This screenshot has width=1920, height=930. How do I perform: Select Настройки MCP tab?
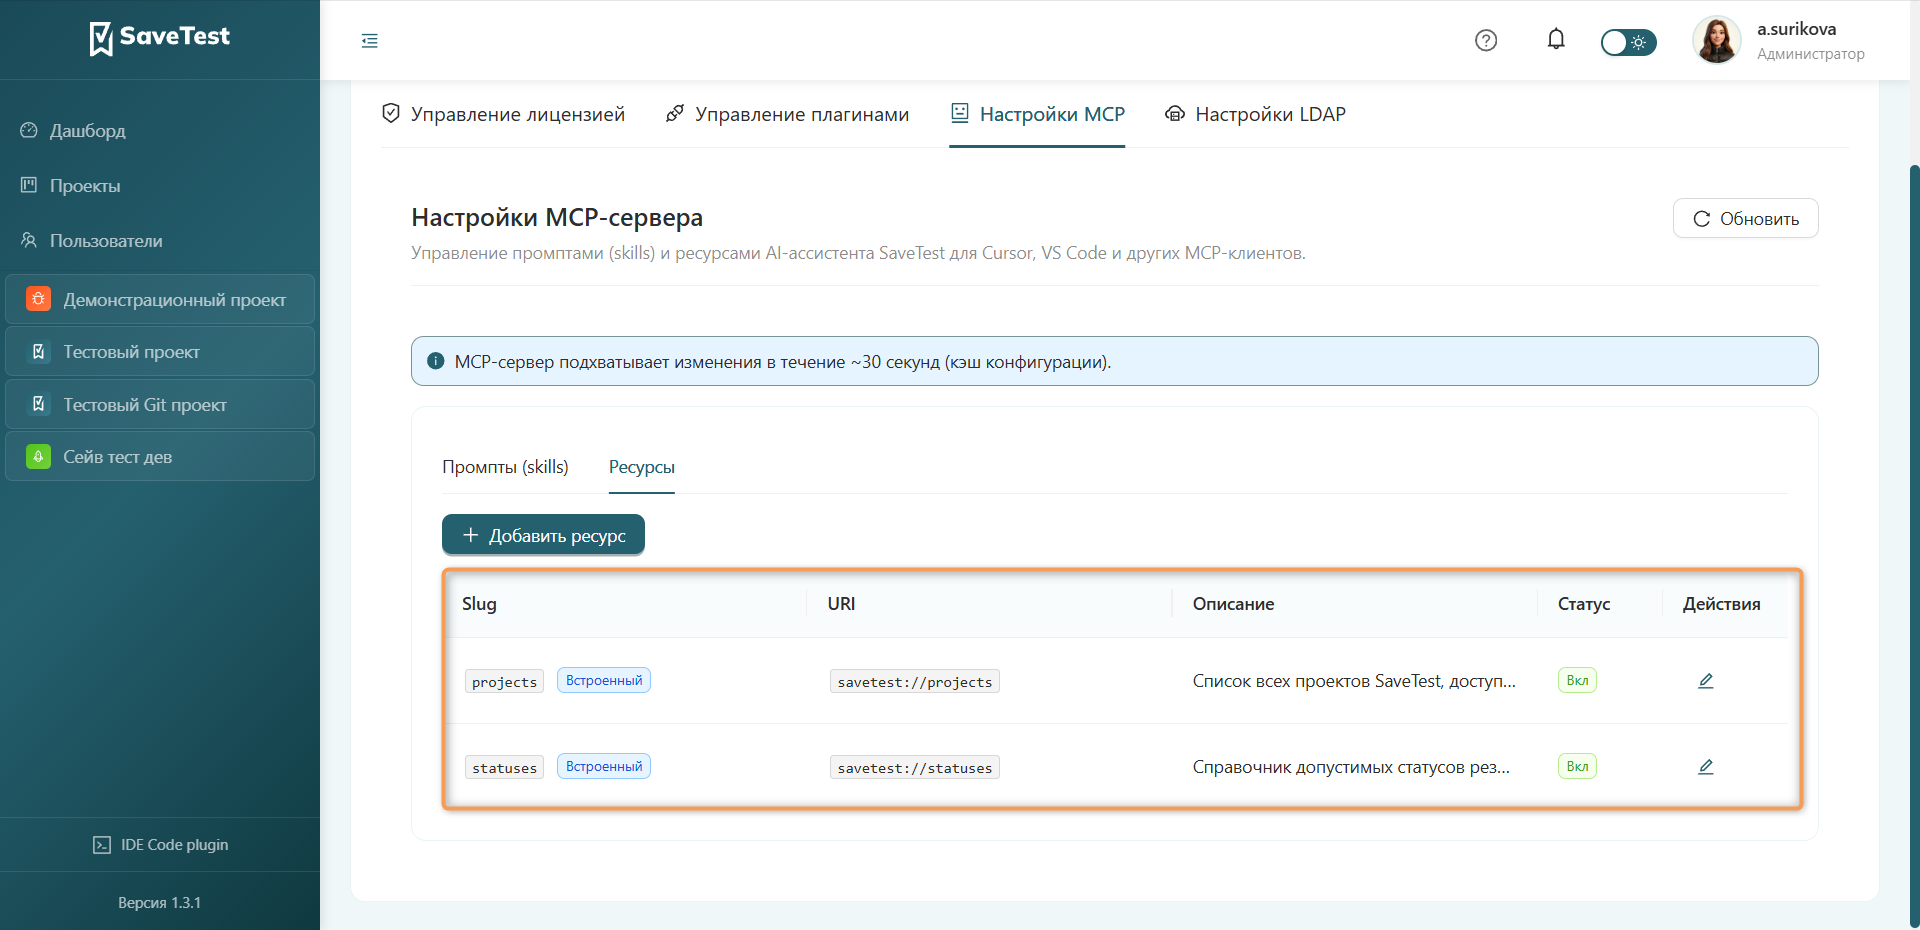pos(1037,114)
